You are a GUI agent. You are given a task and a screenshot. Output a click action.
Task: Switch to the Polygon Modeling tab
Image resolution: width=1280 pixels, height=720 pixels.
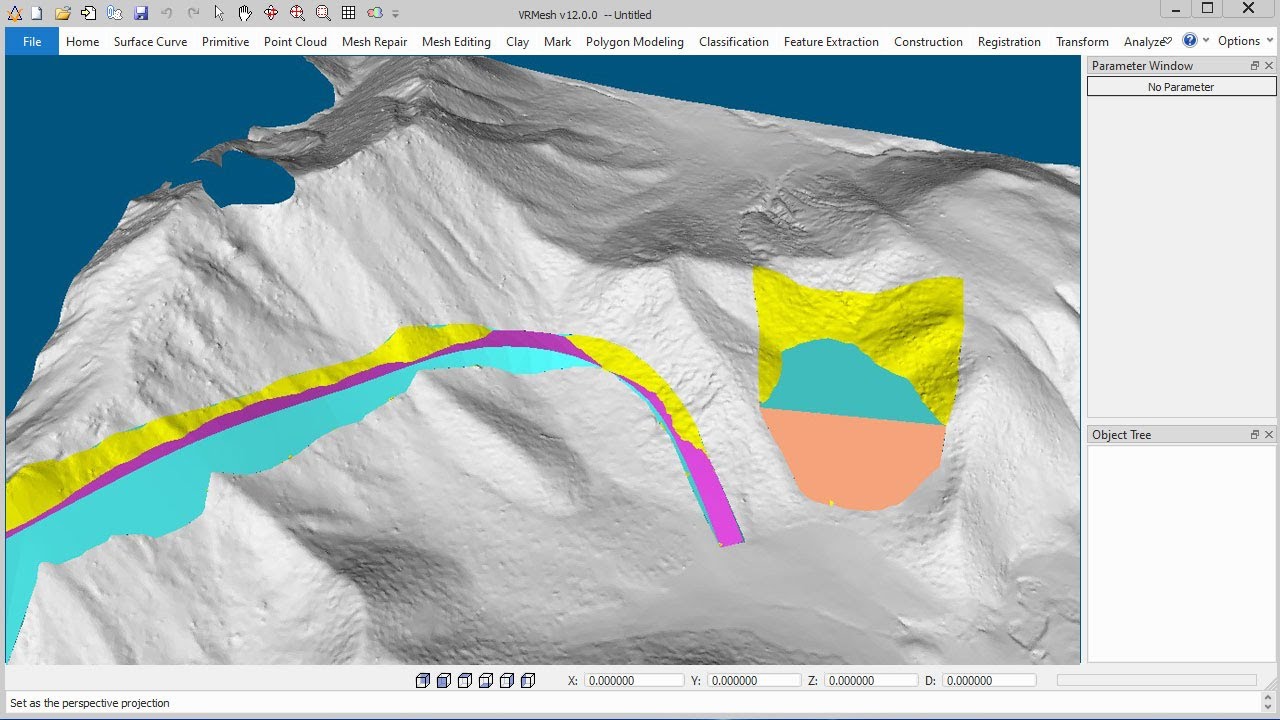click(635, 42)
